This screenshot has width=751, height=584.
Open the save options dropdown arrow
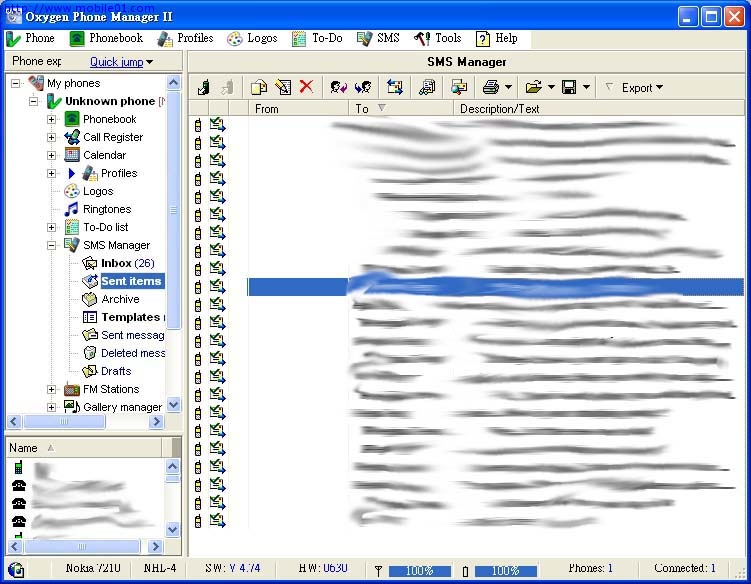click(586, 87)
